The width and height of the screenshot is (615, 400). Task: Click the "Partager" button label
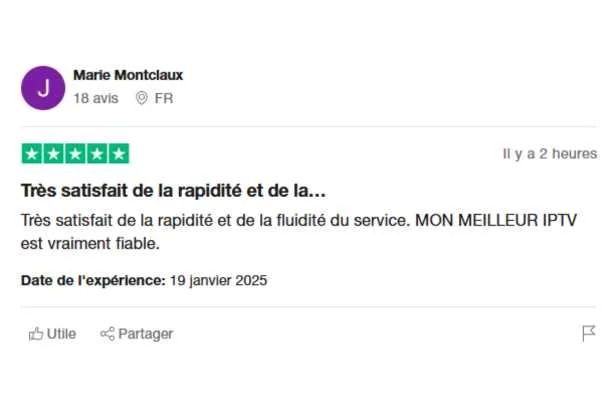tap(146, 334)
